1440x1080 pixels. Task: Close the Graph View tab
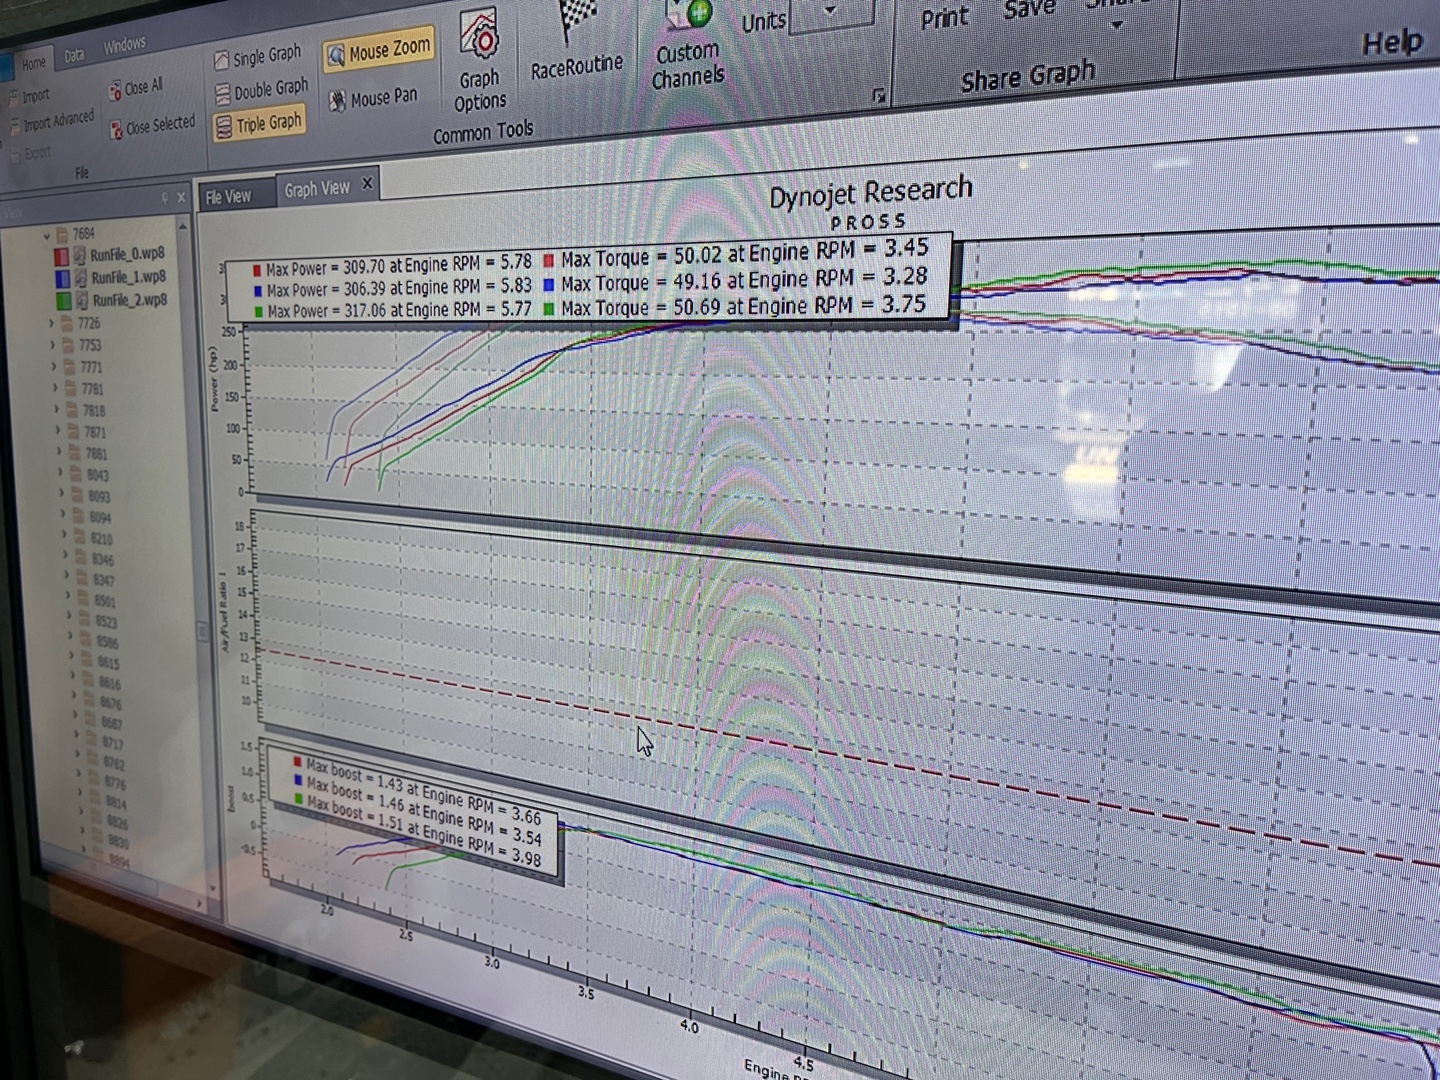(x=367, y=184)
